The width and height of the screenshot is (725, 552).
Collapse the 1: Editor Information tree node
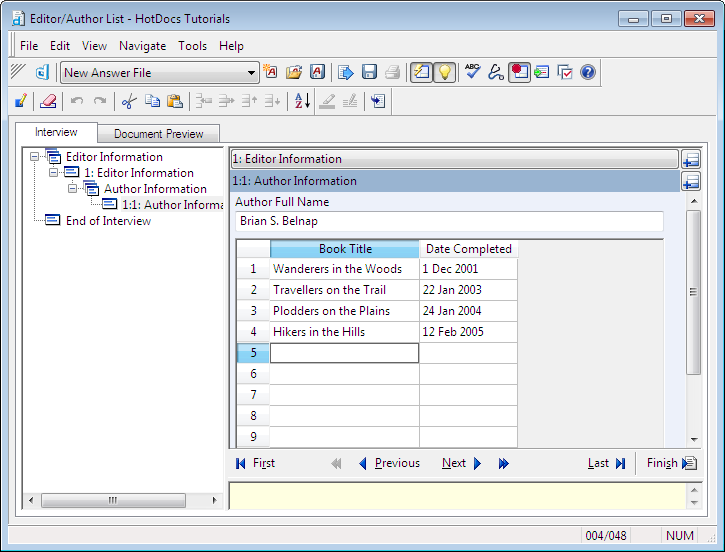coord(54,172)
